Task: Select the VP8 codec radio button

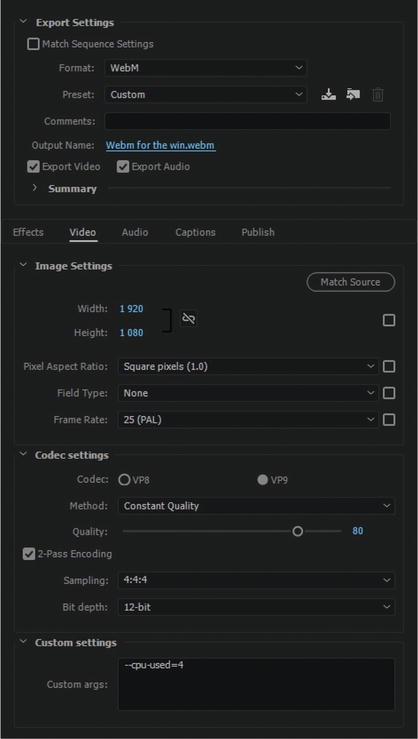Action: (x=124, y=480)
